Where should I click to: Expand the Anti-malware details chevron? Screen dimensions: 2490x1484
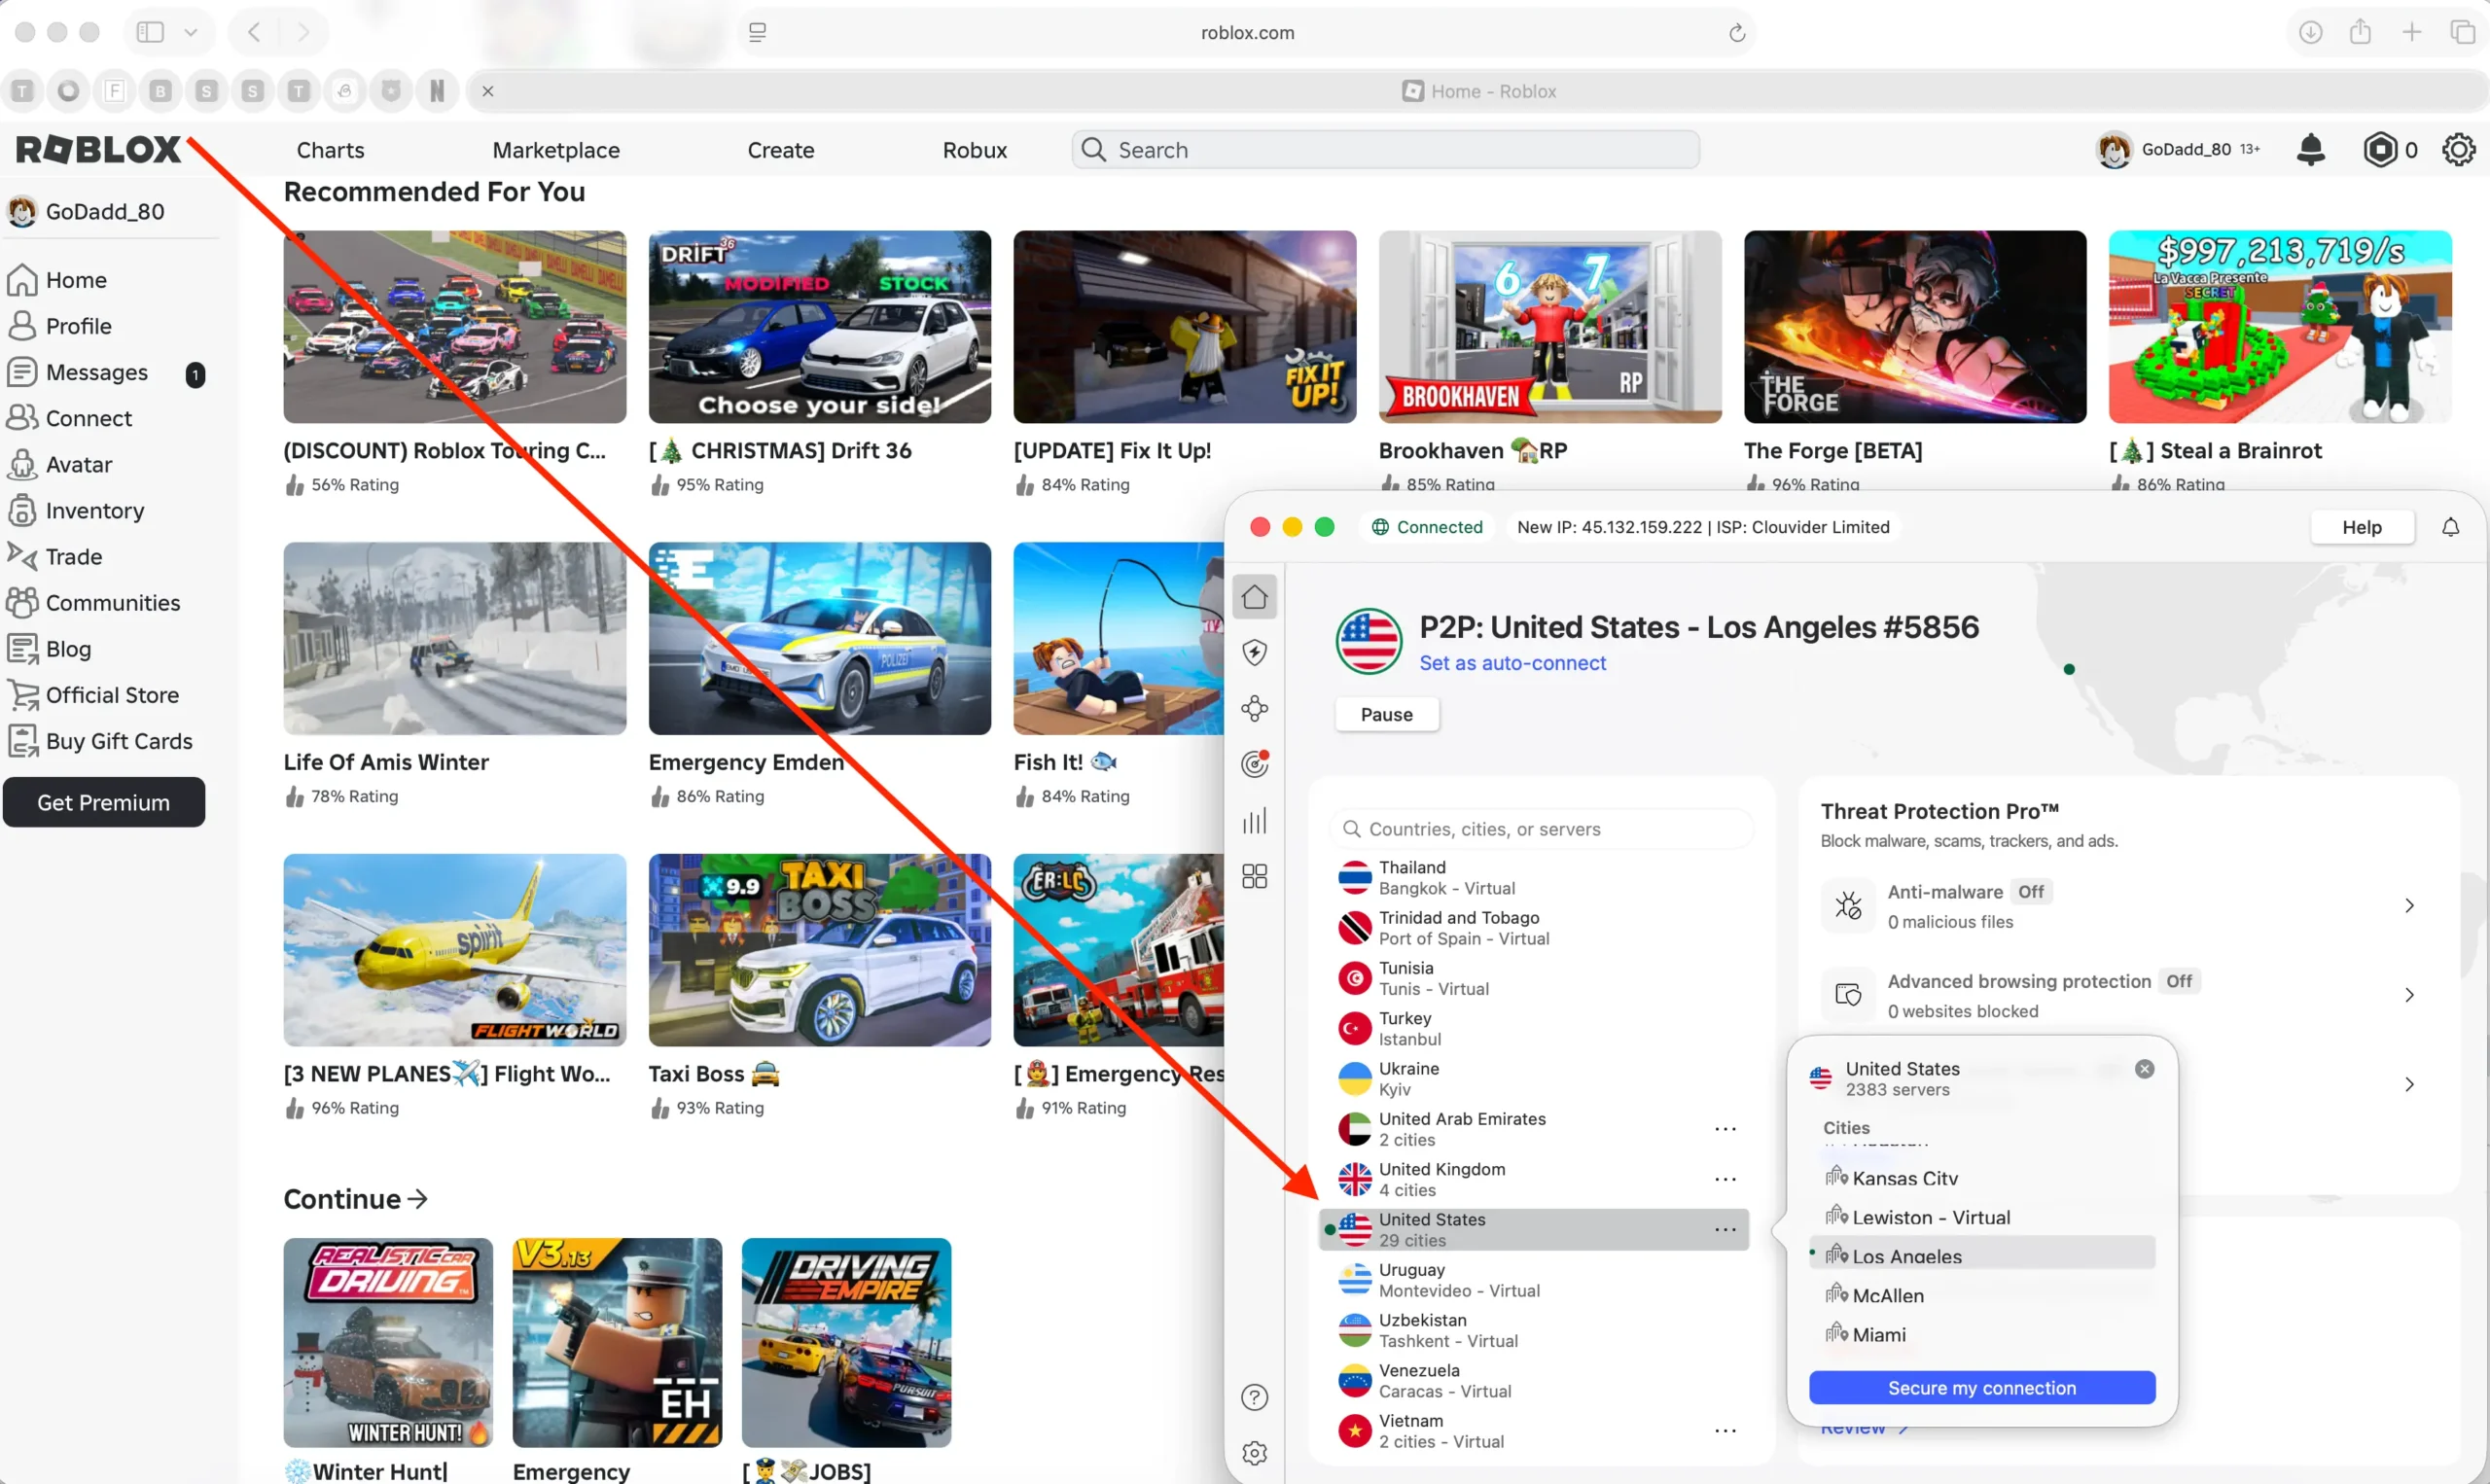[2410, 905]
